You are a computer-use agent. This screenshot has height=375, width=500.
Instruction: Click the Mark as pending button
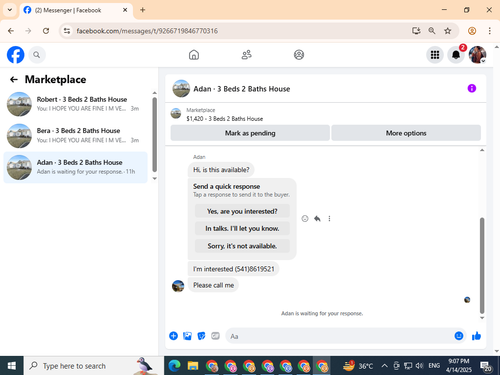(250, 133)
